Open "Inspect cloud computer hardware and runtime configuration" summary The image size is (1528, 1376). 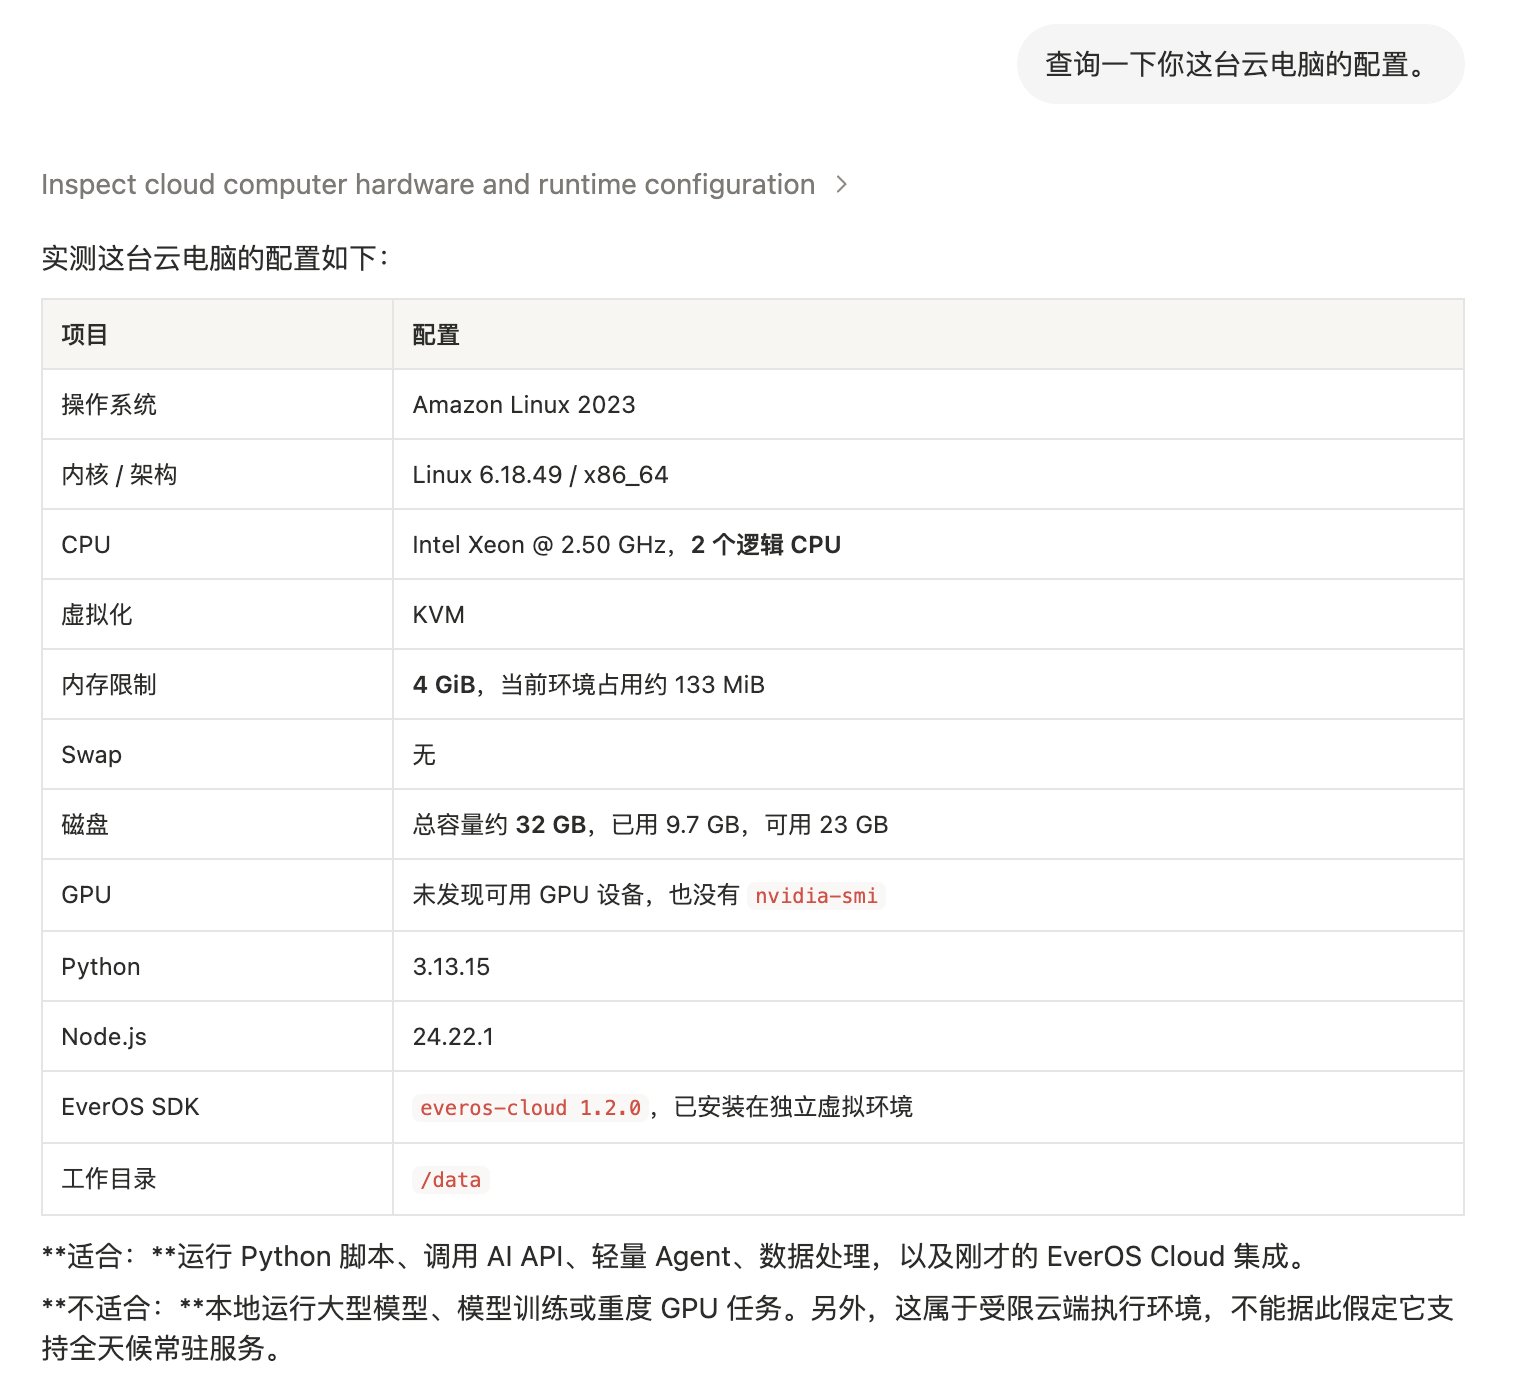[x=428, y=184]
